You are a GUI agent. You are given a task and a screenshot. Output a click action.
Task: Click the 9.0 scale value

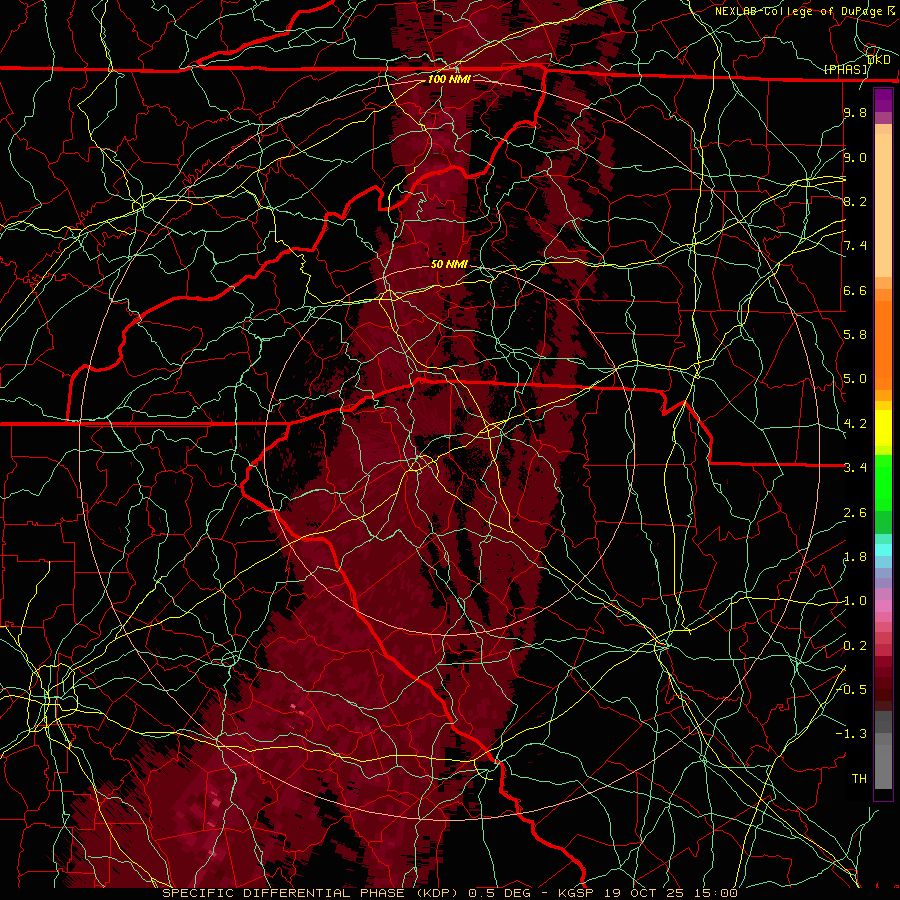click(855, 157)
